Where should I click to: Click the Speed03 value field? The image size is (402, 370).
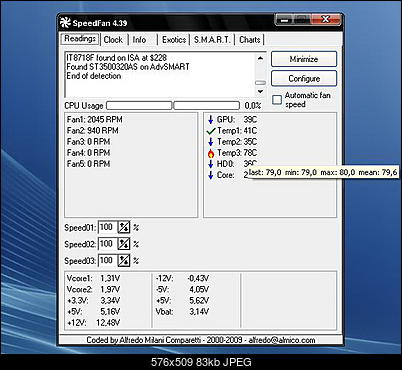108,260
